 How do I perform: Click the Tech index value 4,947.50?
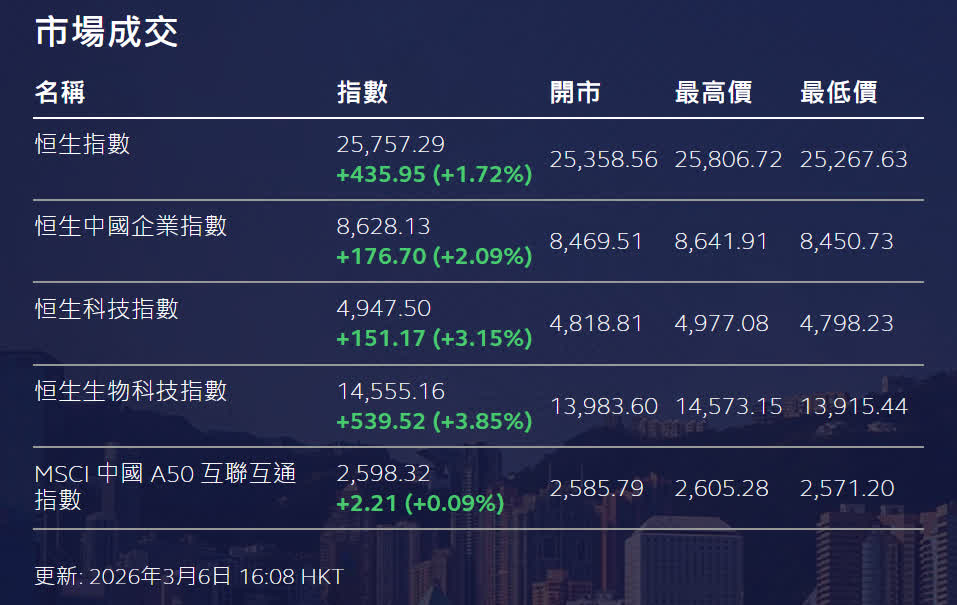point(382,309)
